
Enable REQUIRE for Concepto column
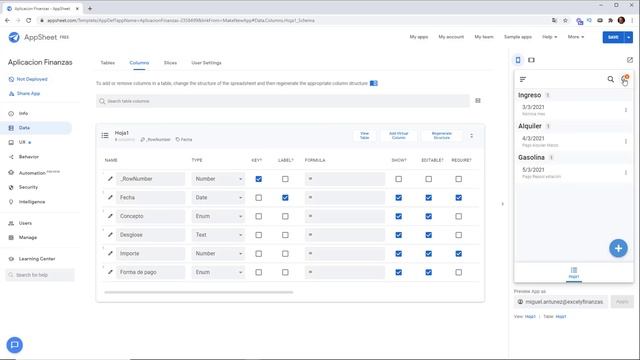tap(459, 216)
